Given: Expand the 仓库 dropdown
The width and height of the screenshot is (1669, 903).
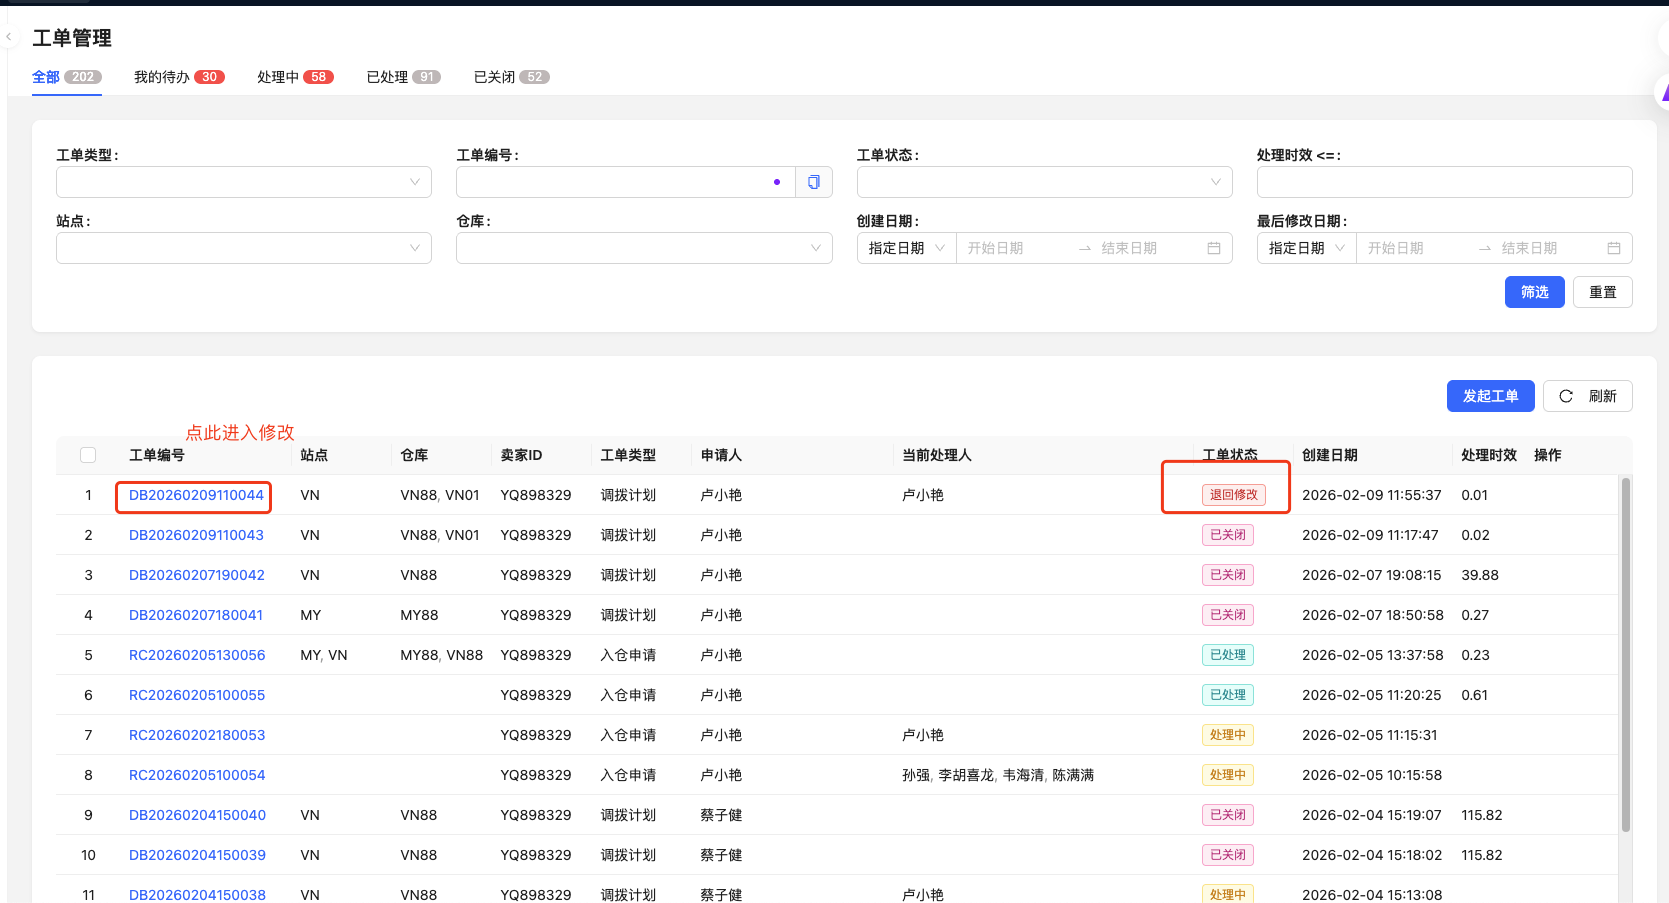Looking at the screenshot, I should 644,248.
